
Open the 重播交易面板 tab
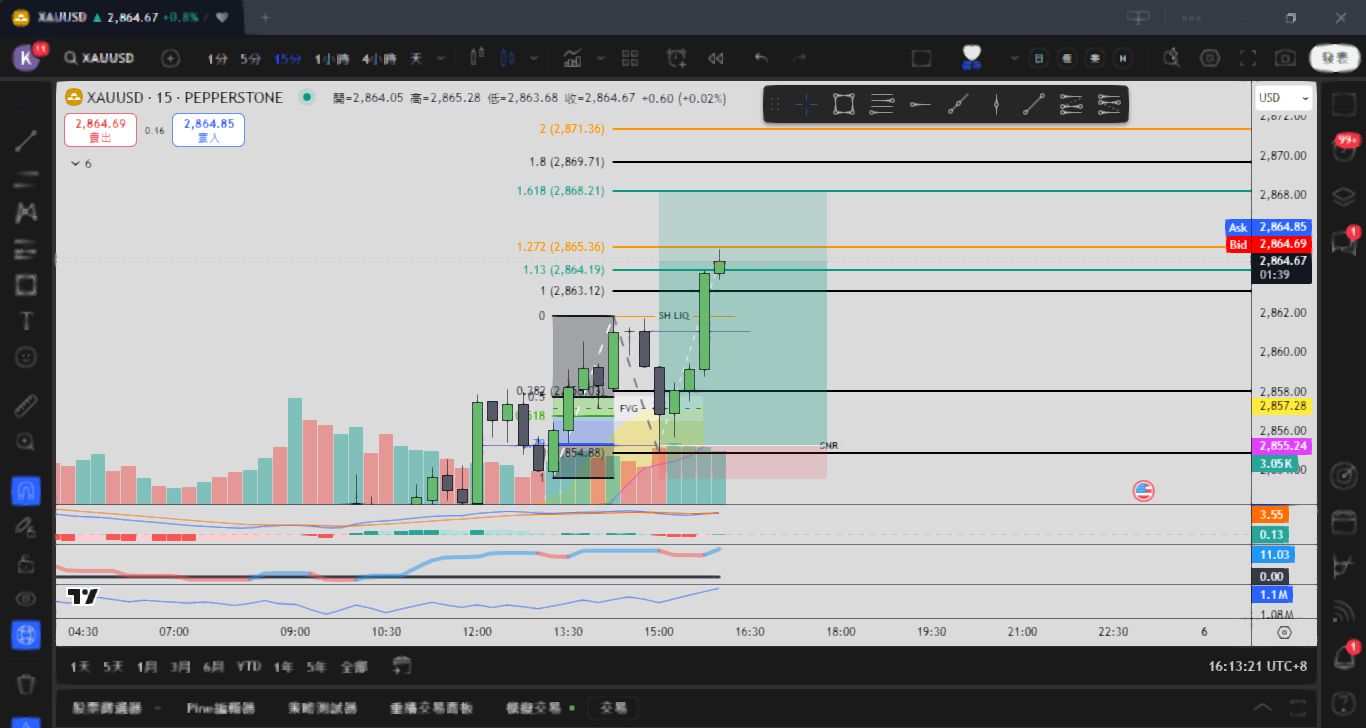tap(431, 708)
